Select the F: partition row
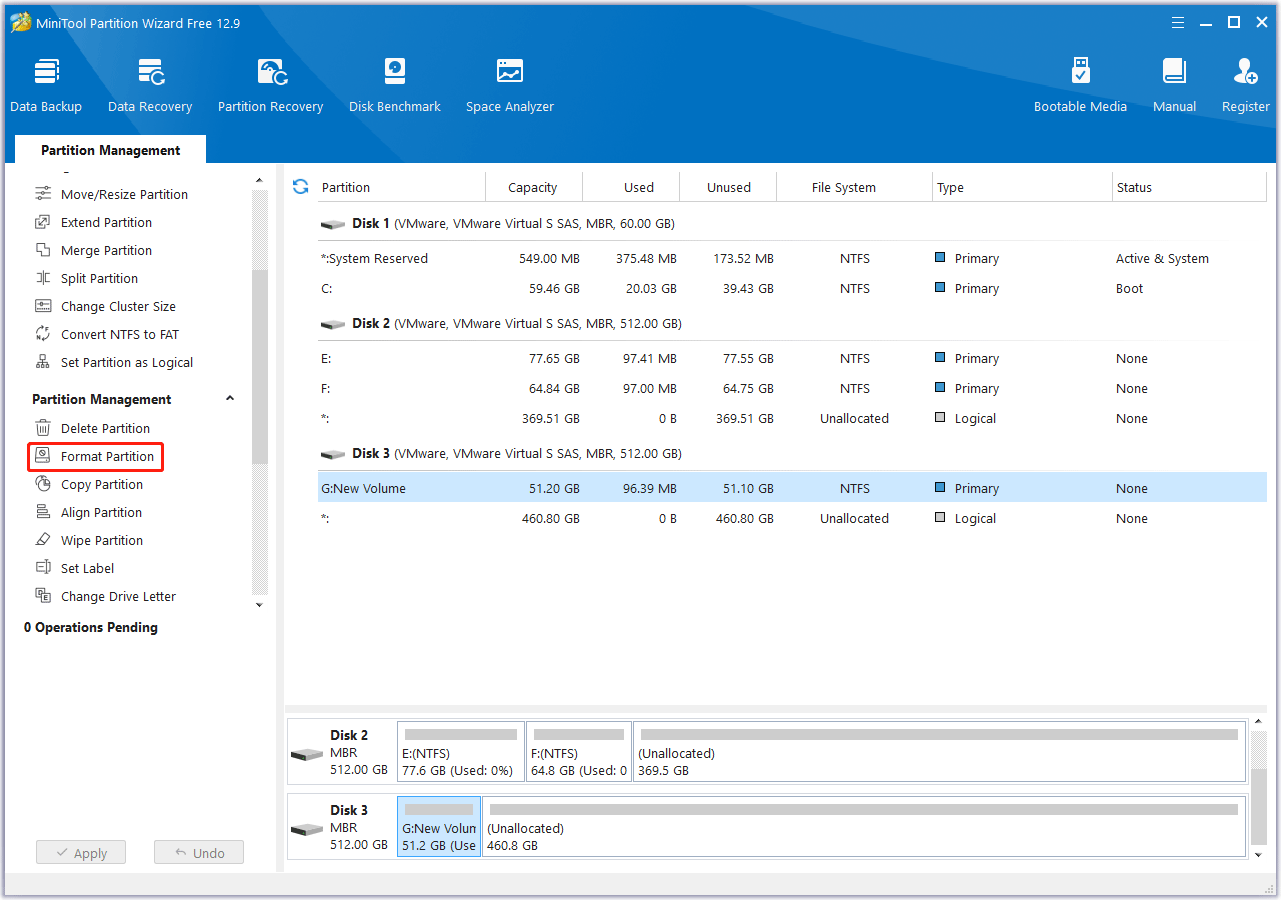The image size is (1281, 901). 792,388
